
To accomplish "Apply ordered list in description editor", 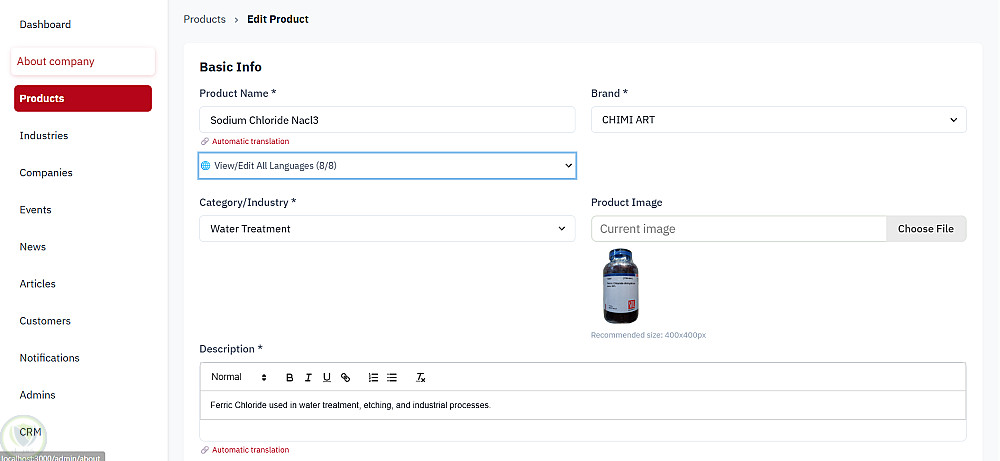I will point(373,377).
